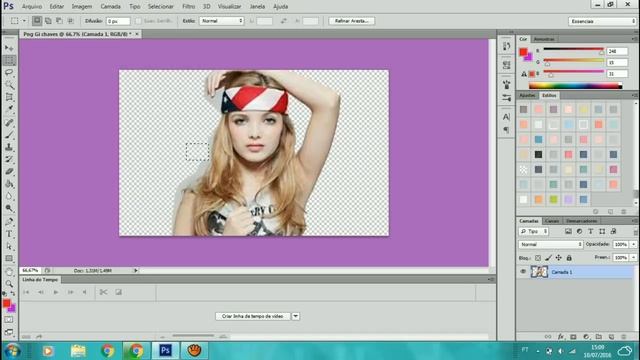The height and width of the screenshot is (360, 640).
Task: Select the Hand tool
Action: pyautogui.click(x=9, y=271)
